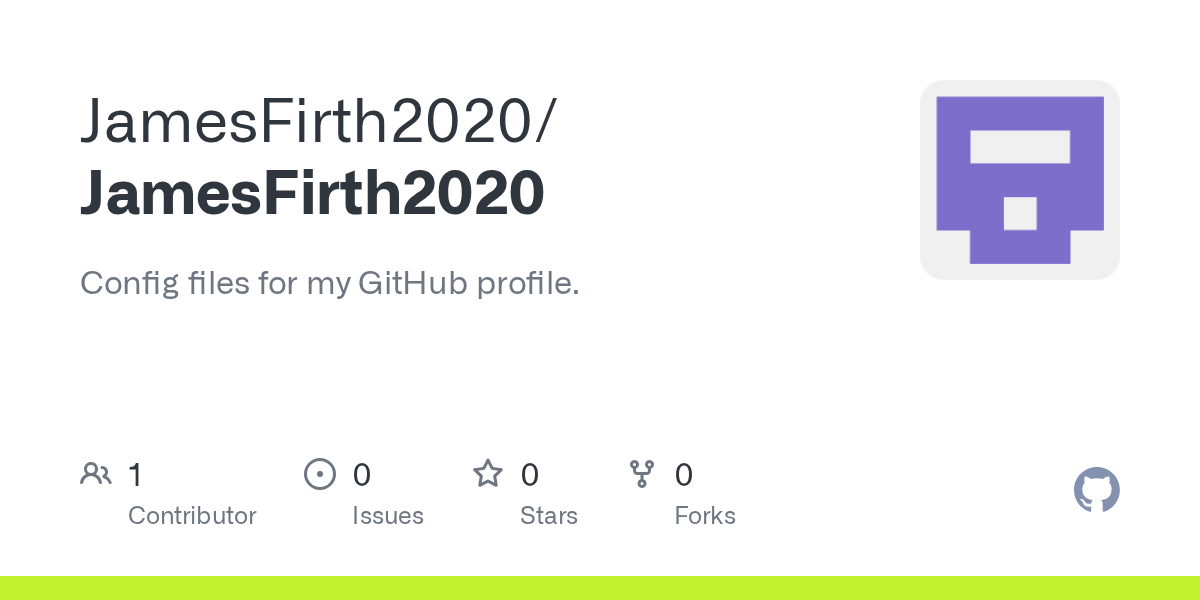Click the Issues circle-dot icon

(319, 474)
